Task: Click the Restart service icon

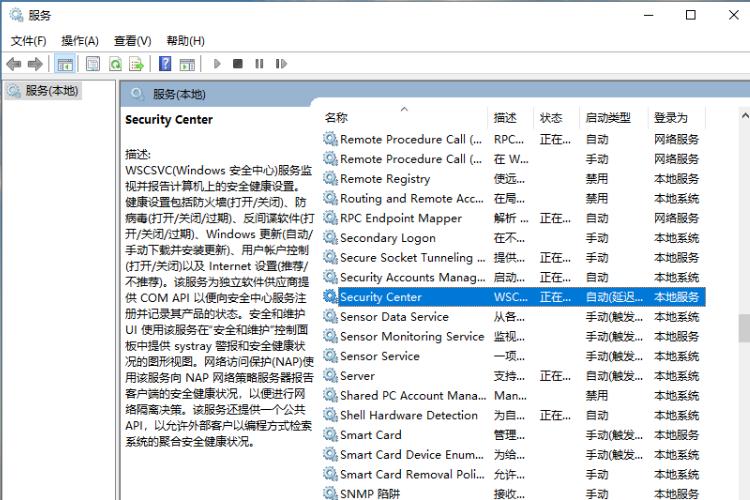Action: (281, 64)
